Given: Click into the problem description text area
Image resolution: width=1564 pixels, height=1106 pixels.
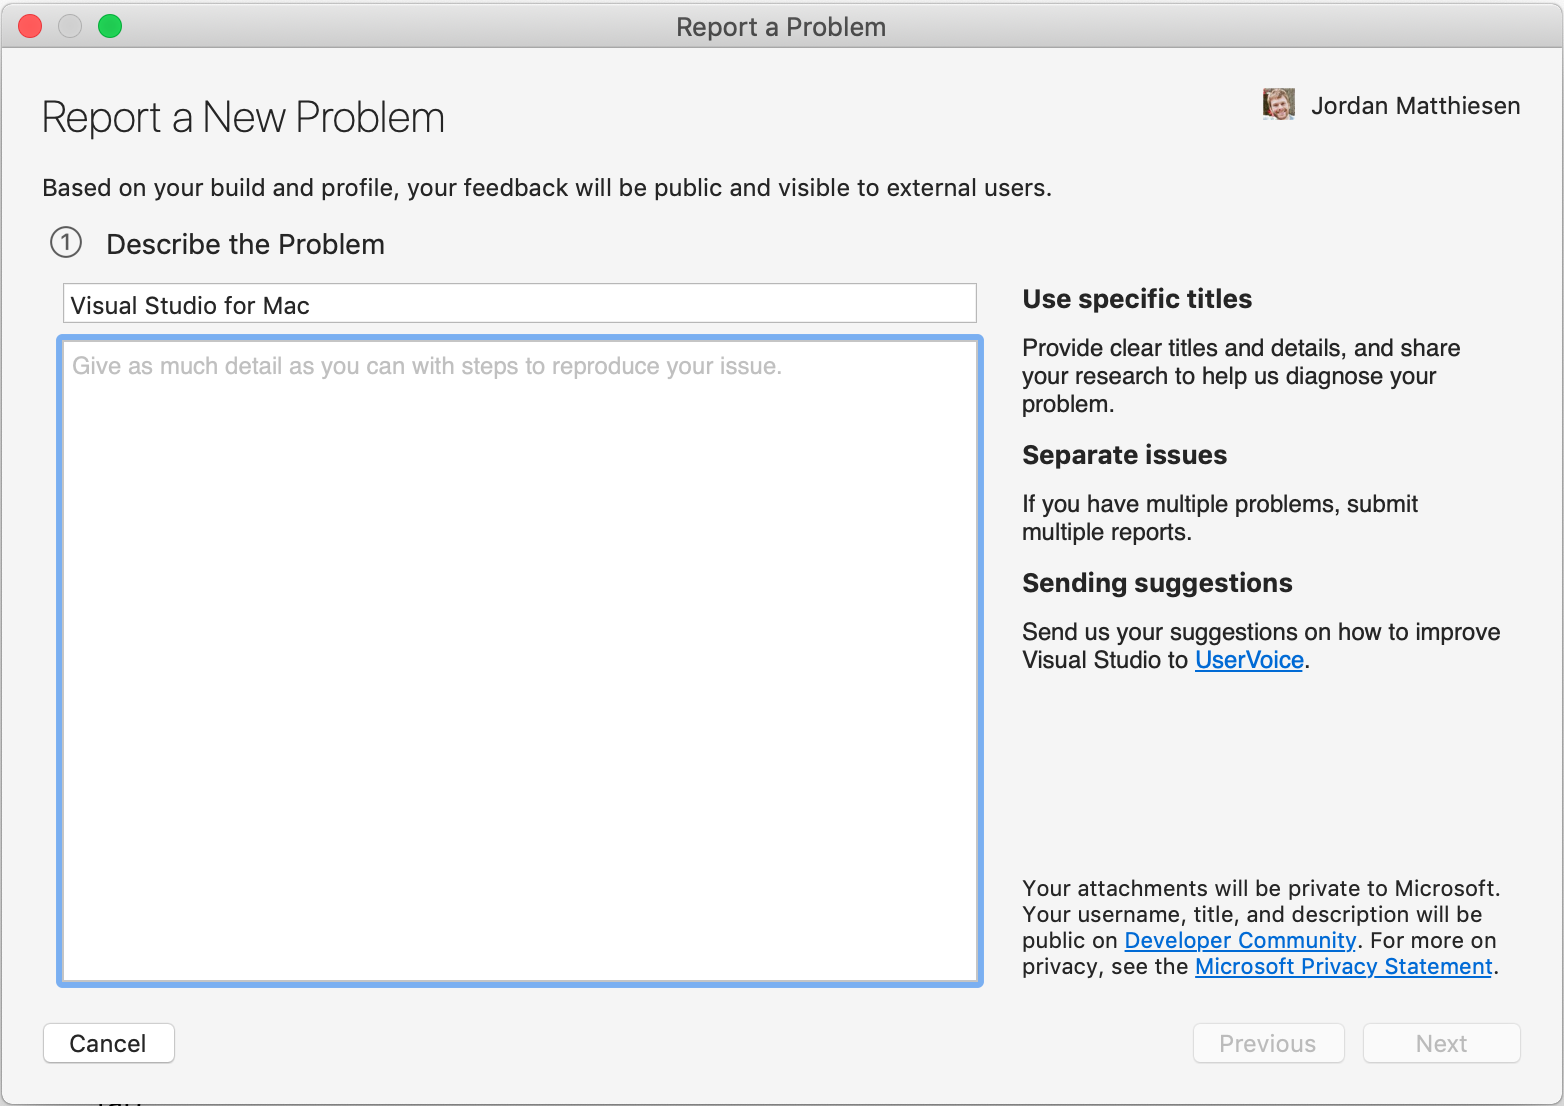Looking at the screenshot, I should point(520,661).
